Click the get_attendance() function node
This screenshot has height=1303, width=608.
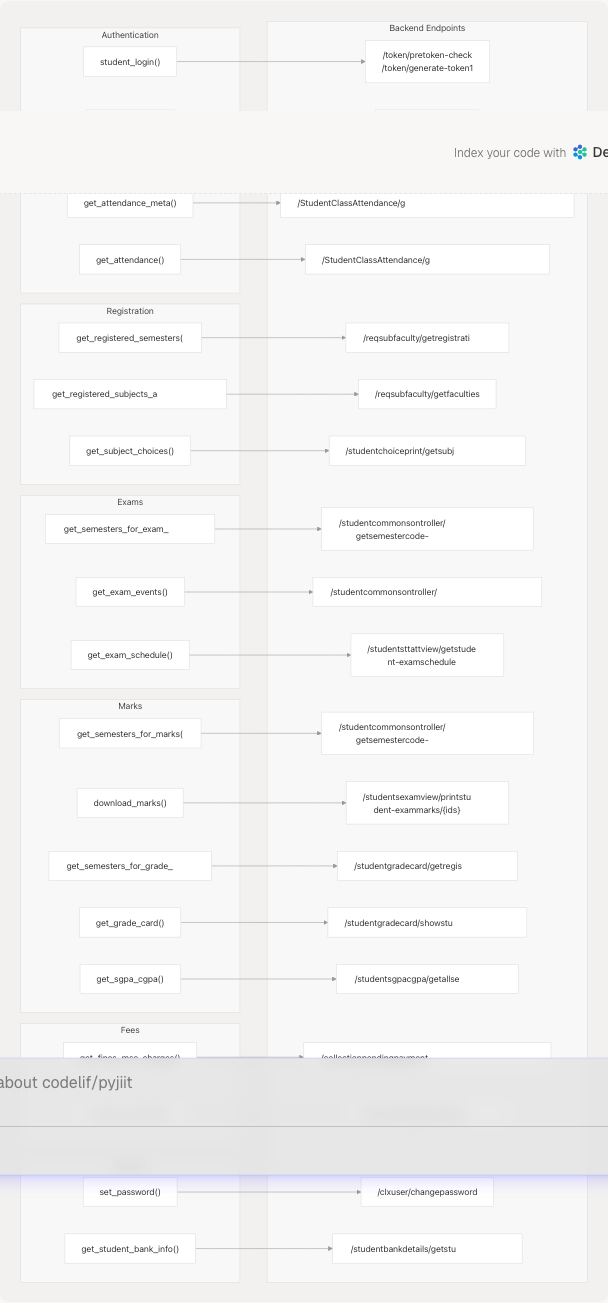[130, 260]
